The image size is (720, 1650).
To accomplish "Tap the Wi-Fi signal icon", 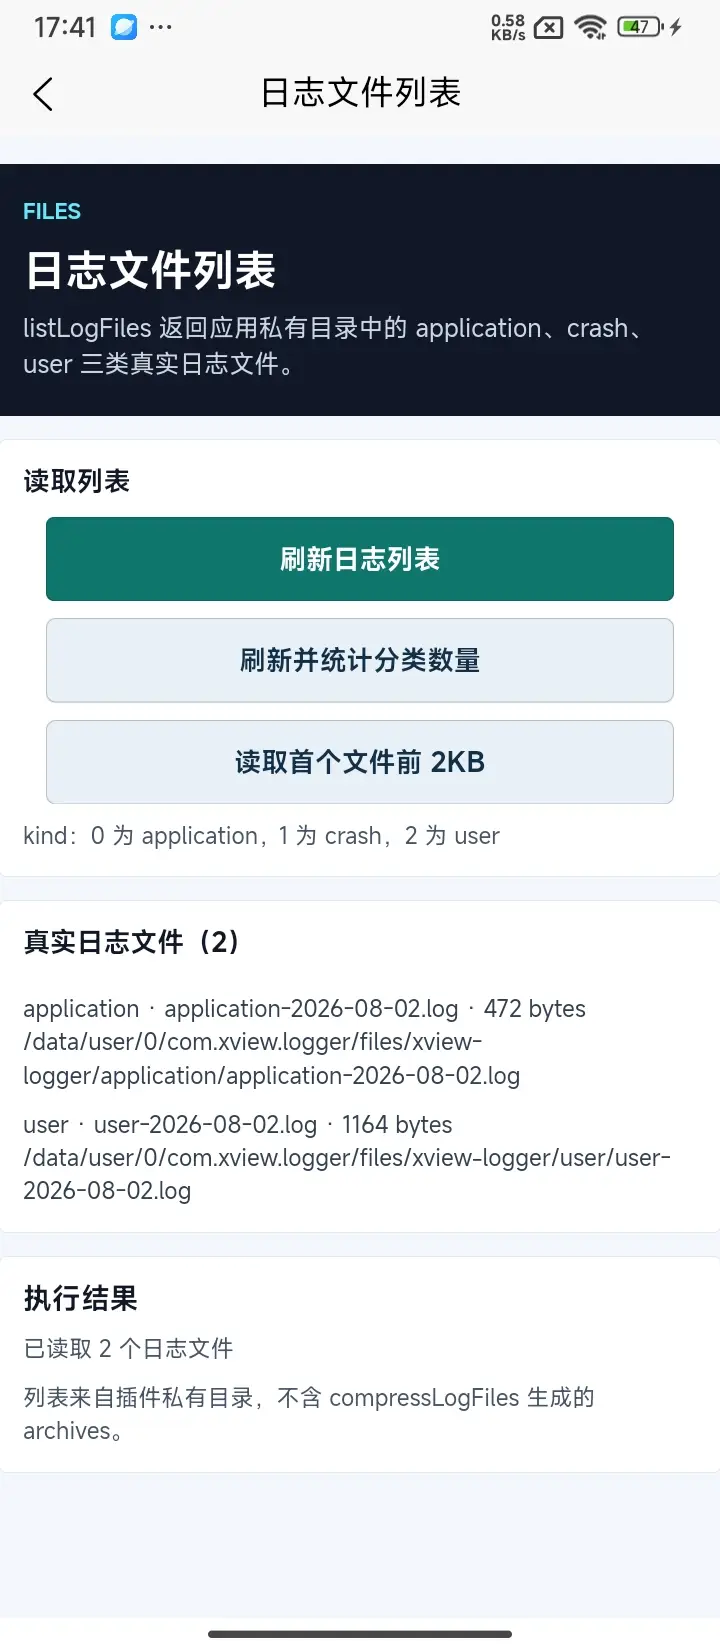I will (591, 27).
